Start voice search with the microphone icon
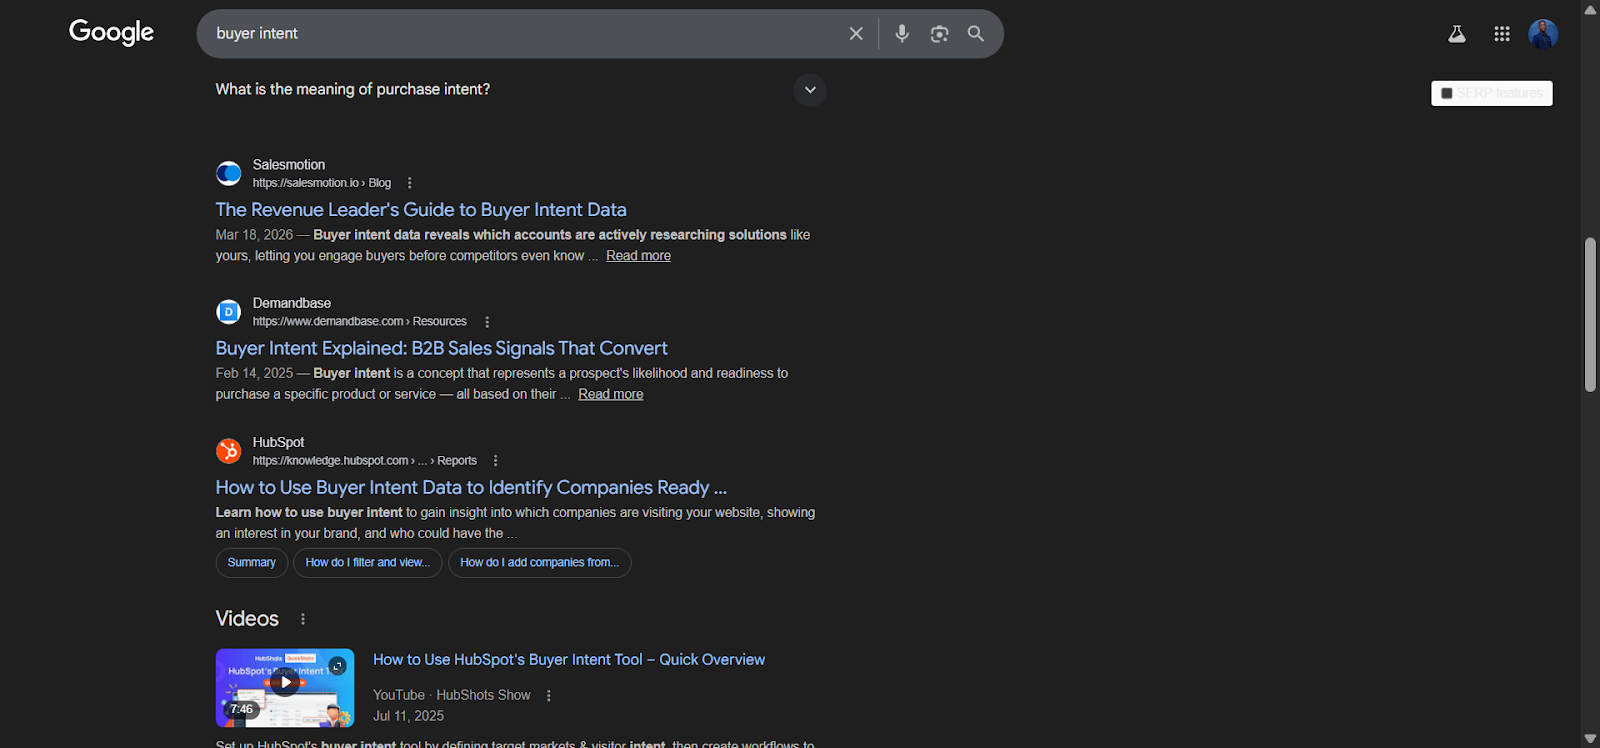Image resolution: width=1600 pixels, height=748 pixels. (902, 34)
